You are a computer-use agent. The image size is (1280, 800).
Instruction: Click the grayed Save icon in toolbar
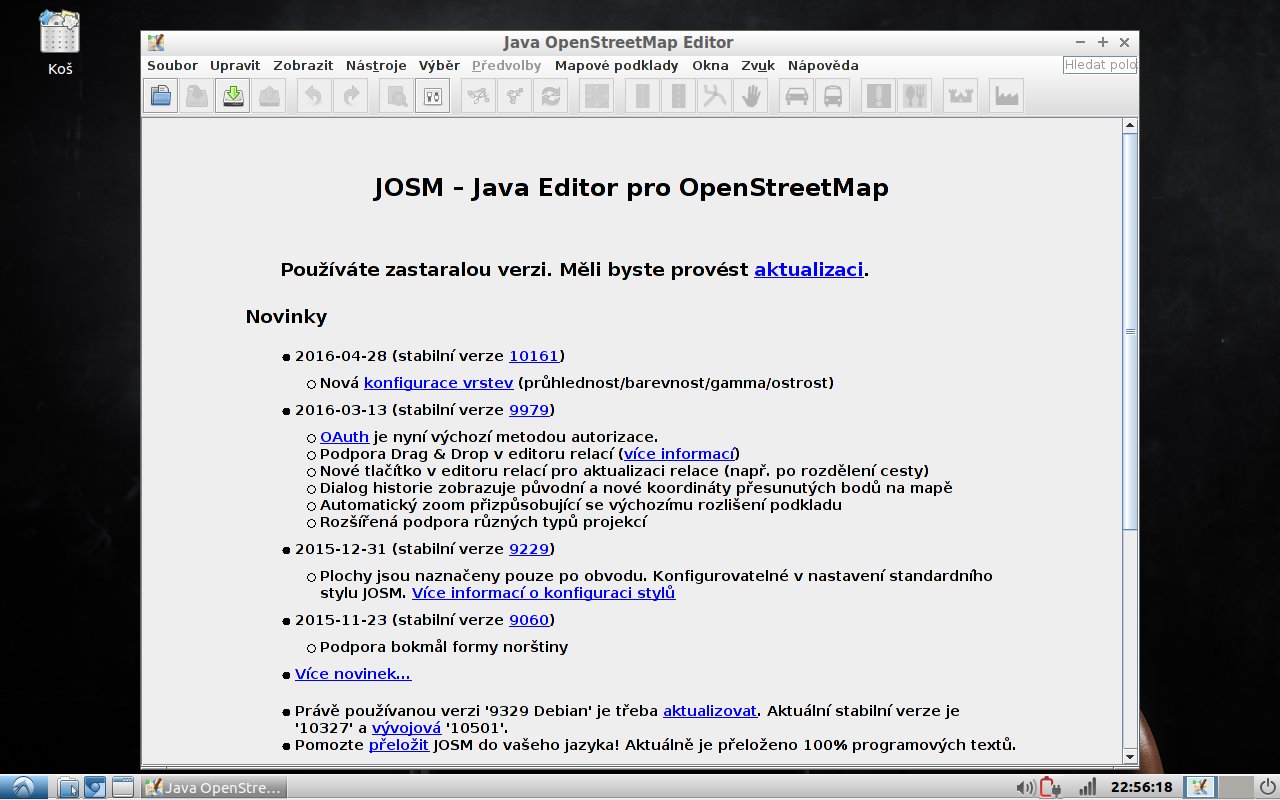click(x=197, y=96)
